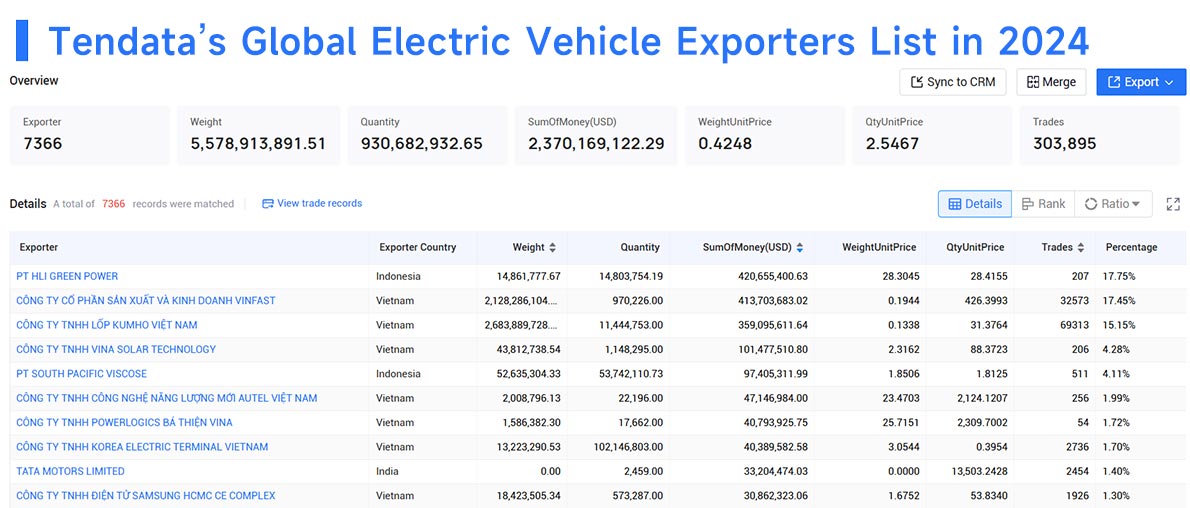The width and height of the screenshot is (1190, 508).
Task: Open KOREA ELECTRIC TERMINAL VIETNAM link
Action: [142, 446]
